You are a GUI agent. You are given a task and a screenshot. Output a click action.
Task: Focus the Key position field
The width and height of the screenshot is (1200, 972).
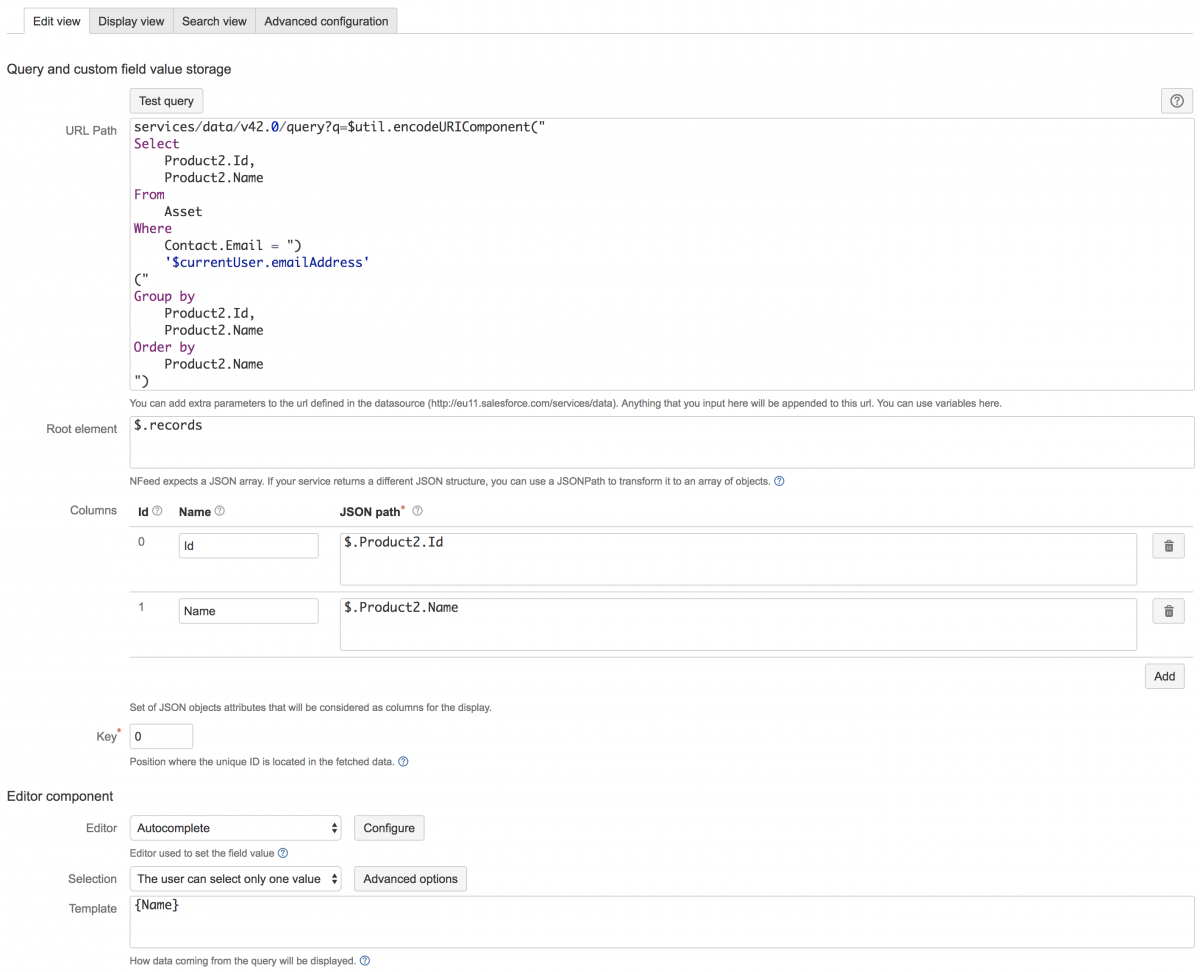pyautogui.click(x=161, y=737)
